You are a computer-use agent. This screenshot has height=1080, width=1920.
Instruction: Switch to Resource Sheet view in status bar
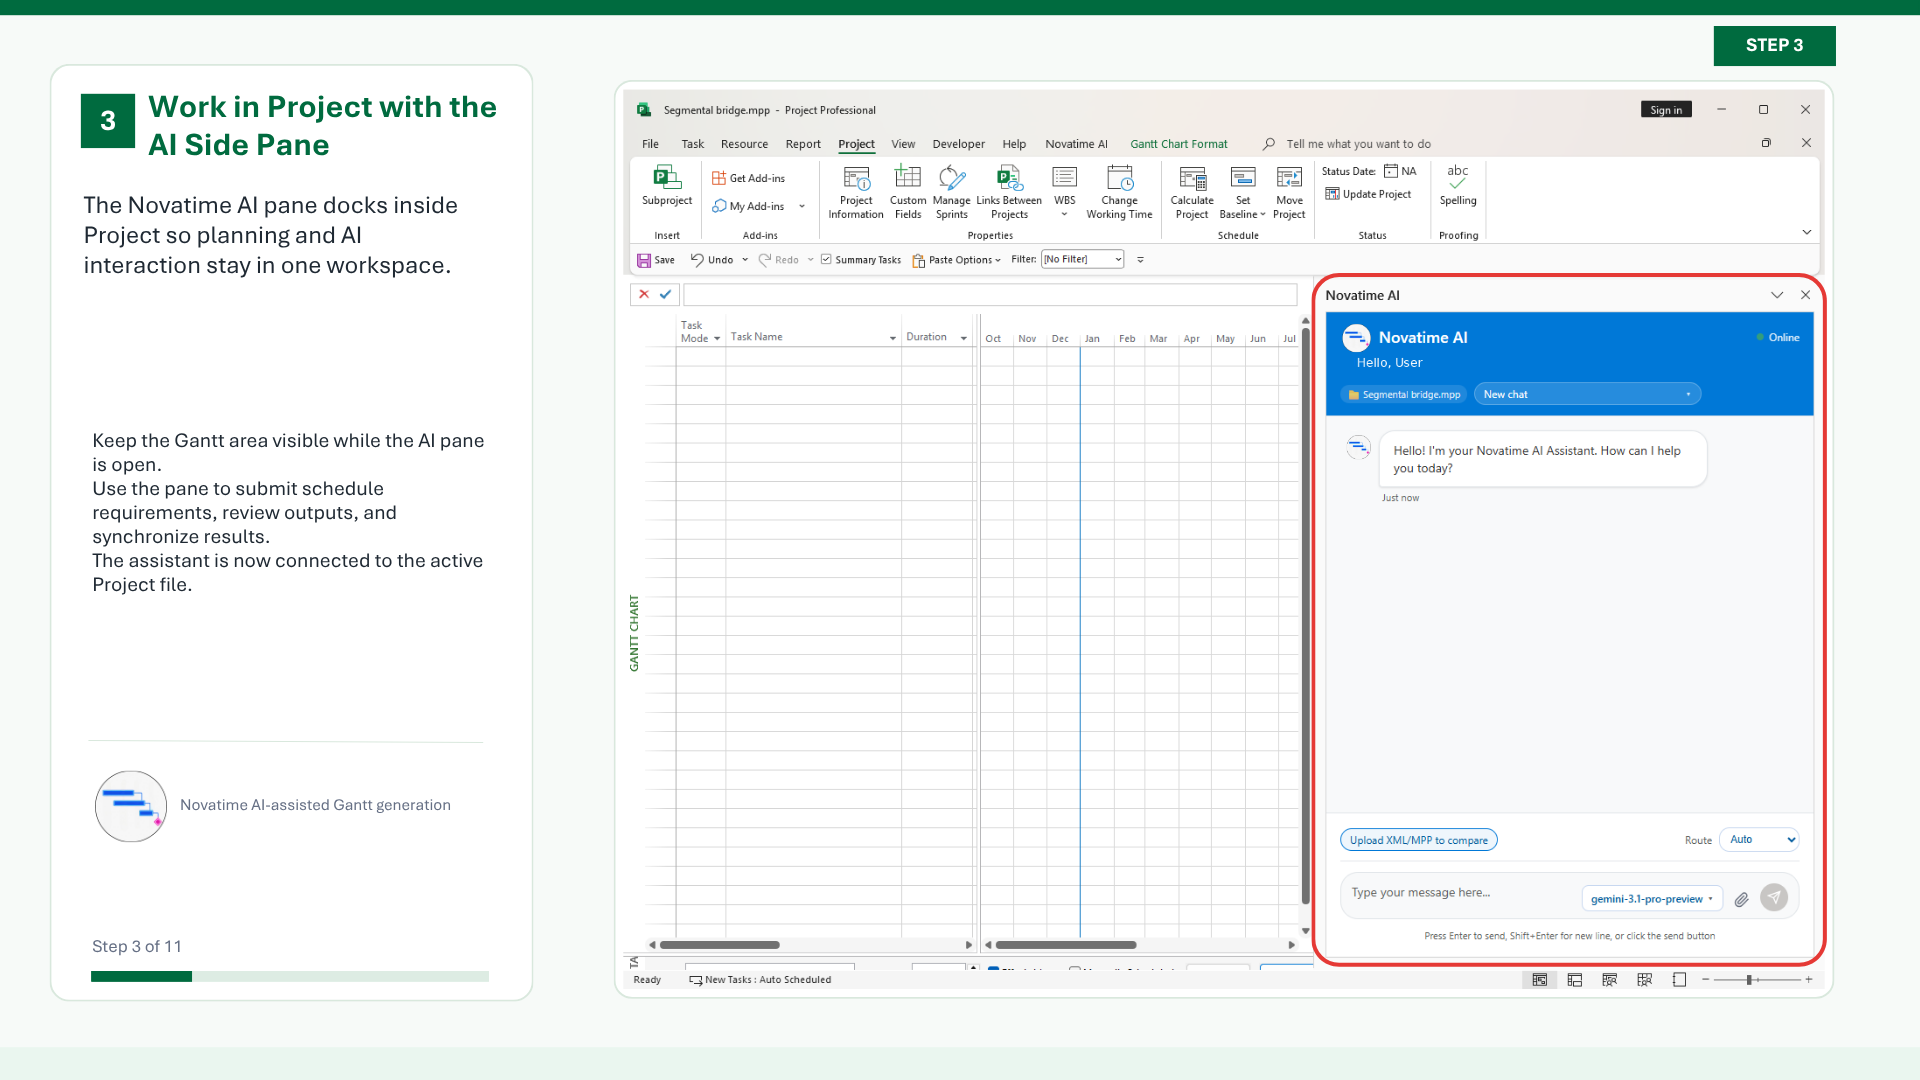[x=1645, y=980]
